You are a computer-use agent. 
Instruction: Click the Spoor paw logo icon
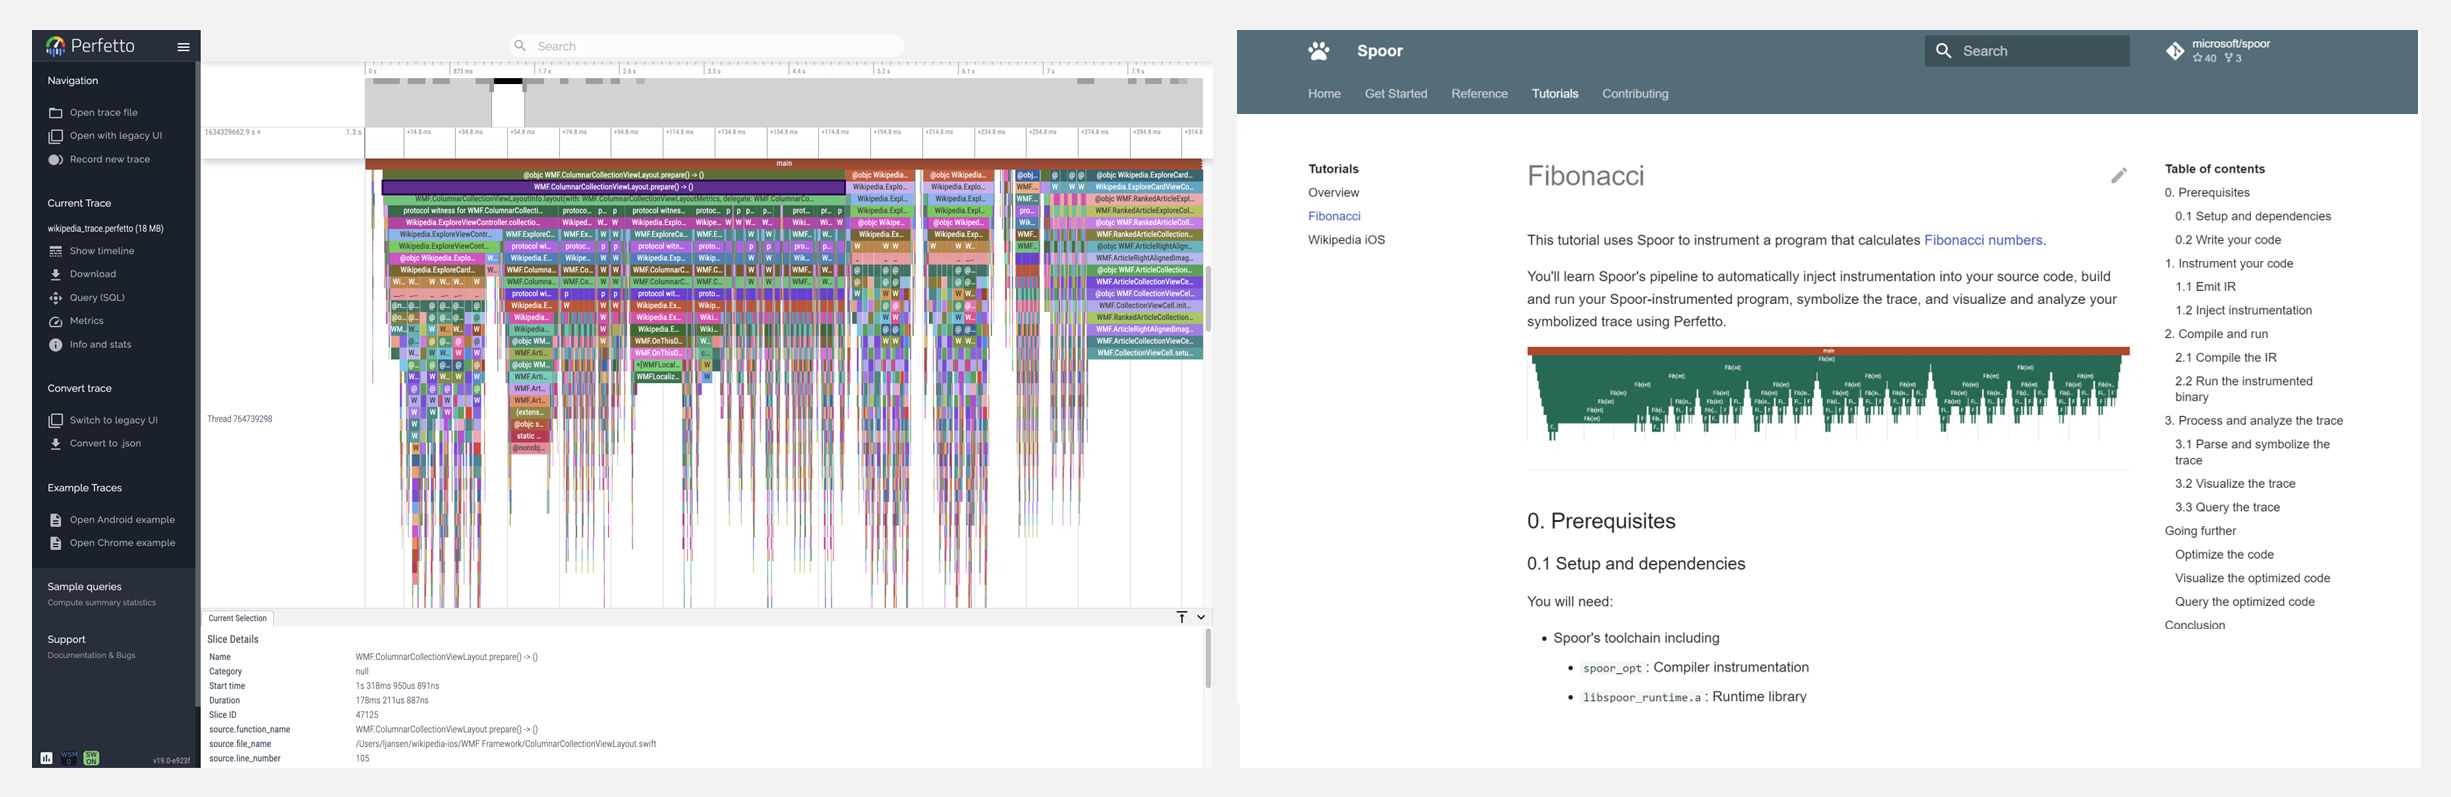1319,51
